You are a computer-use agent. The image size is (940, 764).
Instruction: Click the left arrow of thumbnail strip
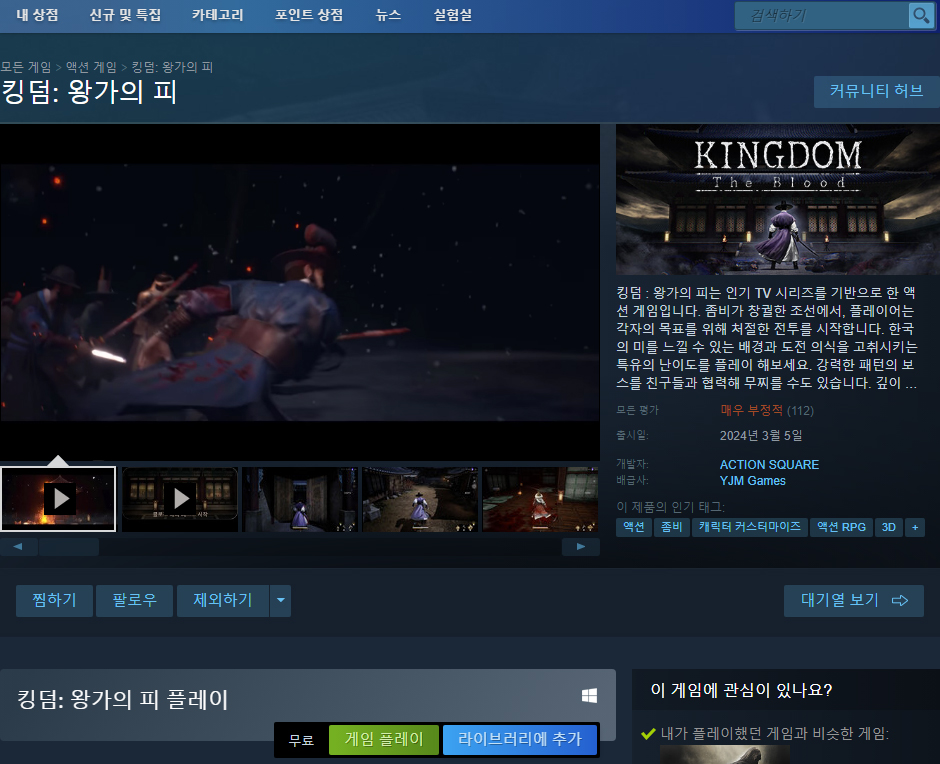18,547
